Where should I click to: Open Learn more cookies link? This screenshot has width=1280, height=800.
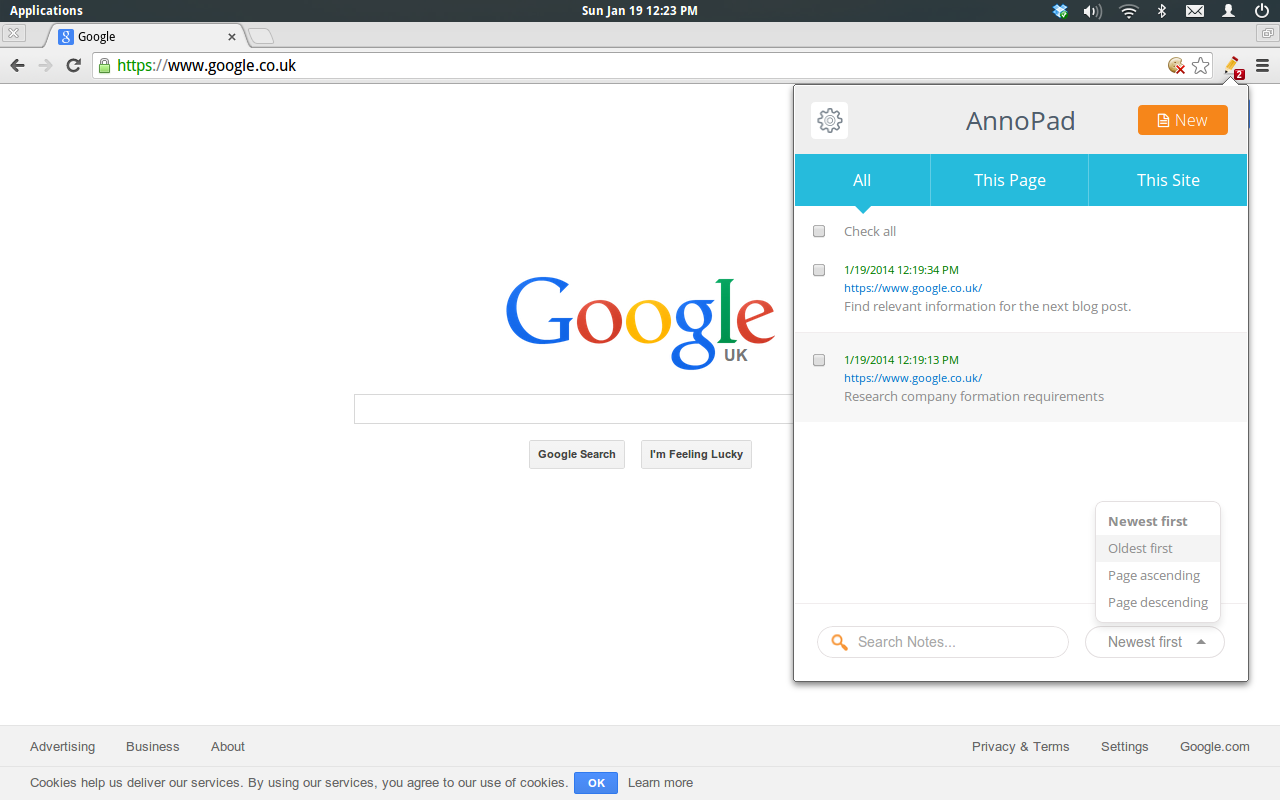[x=660, y=783]
